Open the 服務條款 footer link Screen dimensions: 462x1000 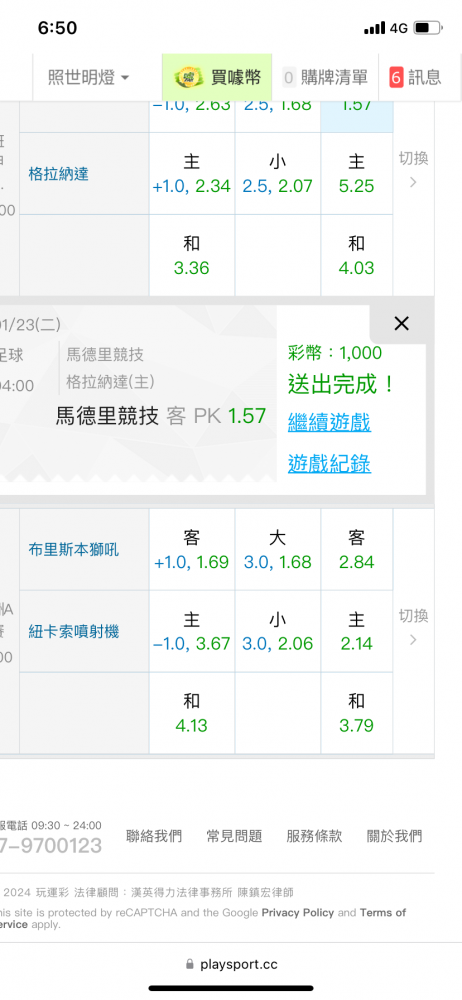coord(315,836)
